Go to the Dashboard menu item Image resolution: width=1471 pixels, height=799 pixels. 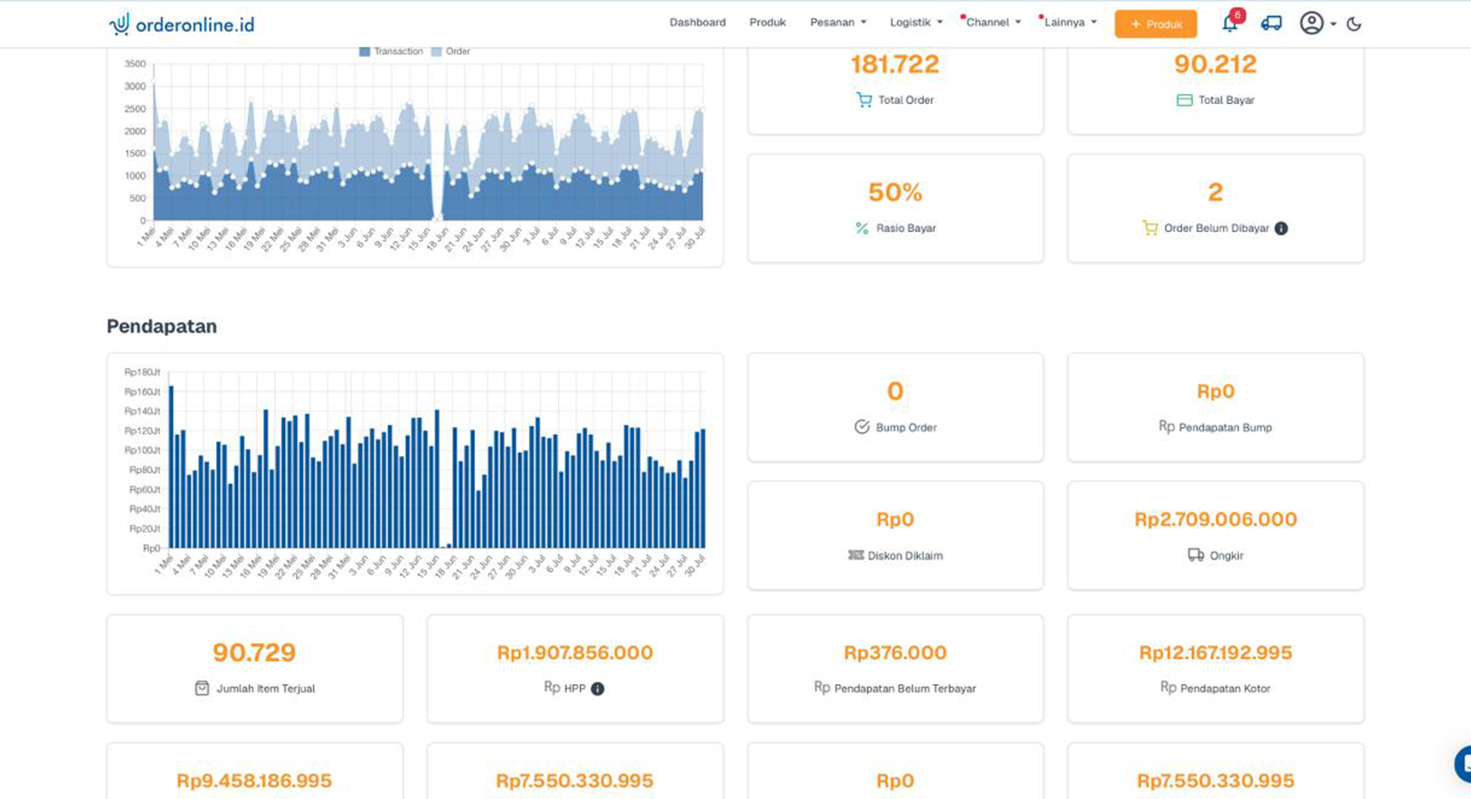click(698, 22)
